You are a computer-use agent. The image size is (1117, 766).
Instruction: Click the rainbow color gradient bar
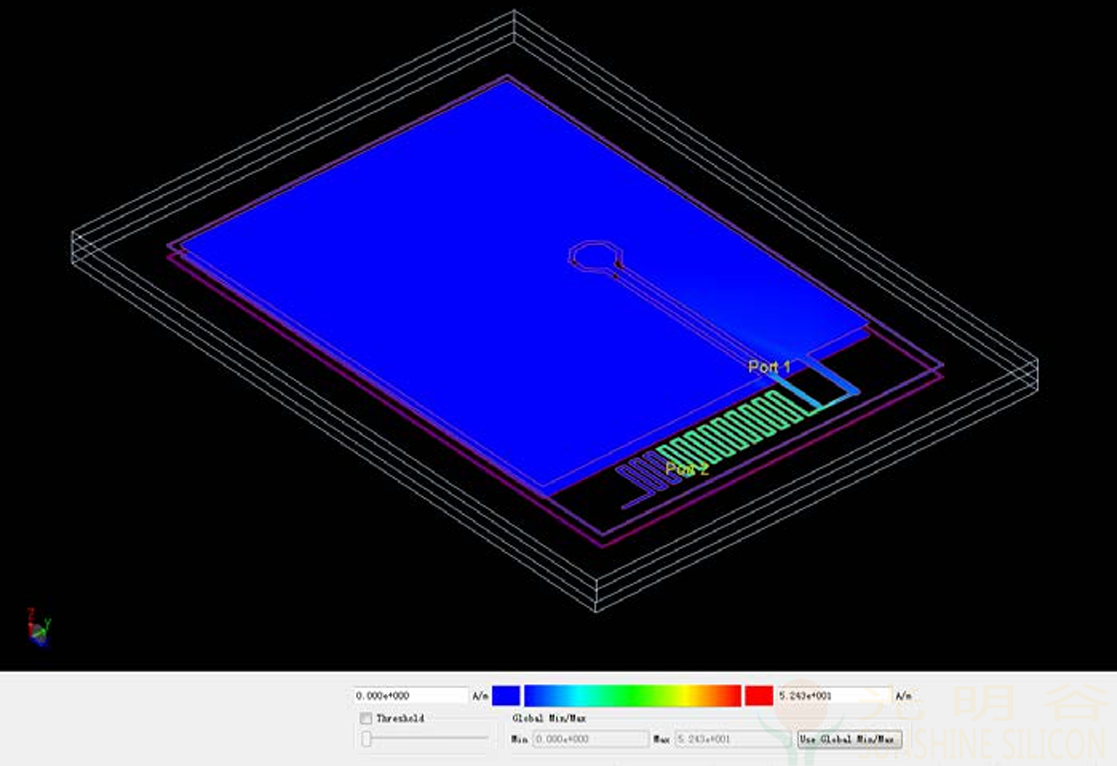coord(633,695)
